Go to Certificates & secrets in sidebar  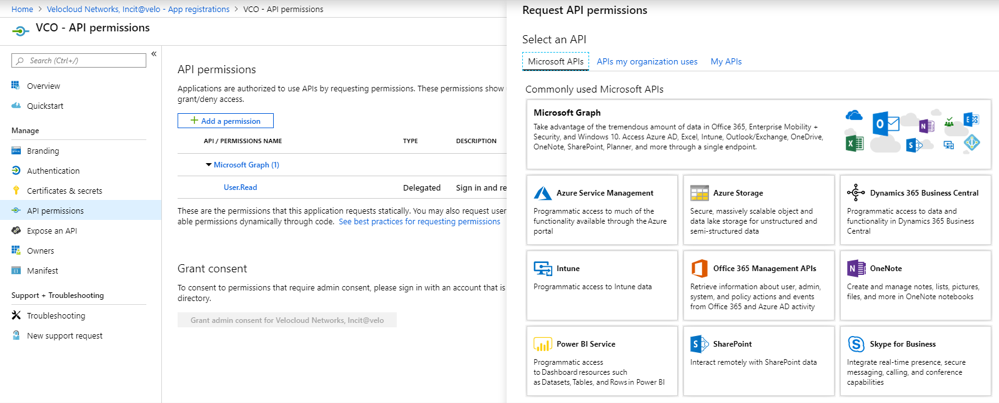(64, 191)
